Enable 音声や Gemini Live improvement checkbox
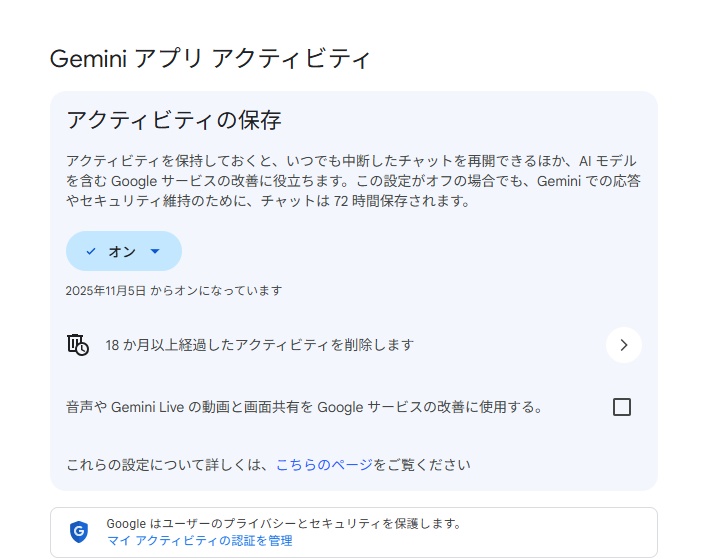 pyautogui.click(x=622, y=407)
